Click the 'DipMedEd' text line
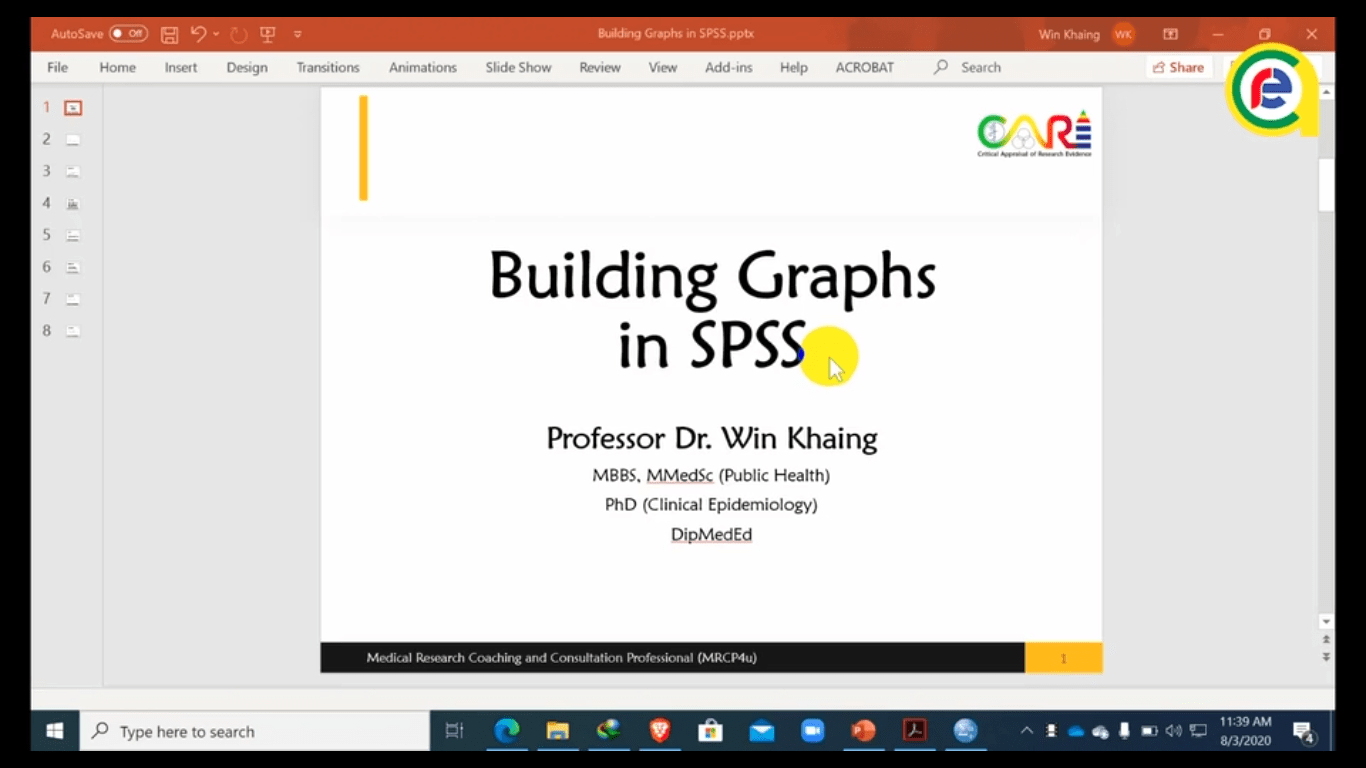The width and height of the screenshot is (1366, 768). tap(711, 534)
